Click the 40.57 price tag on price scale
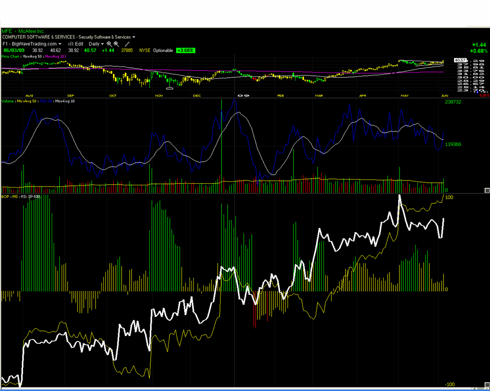 (x=460, y=60)
